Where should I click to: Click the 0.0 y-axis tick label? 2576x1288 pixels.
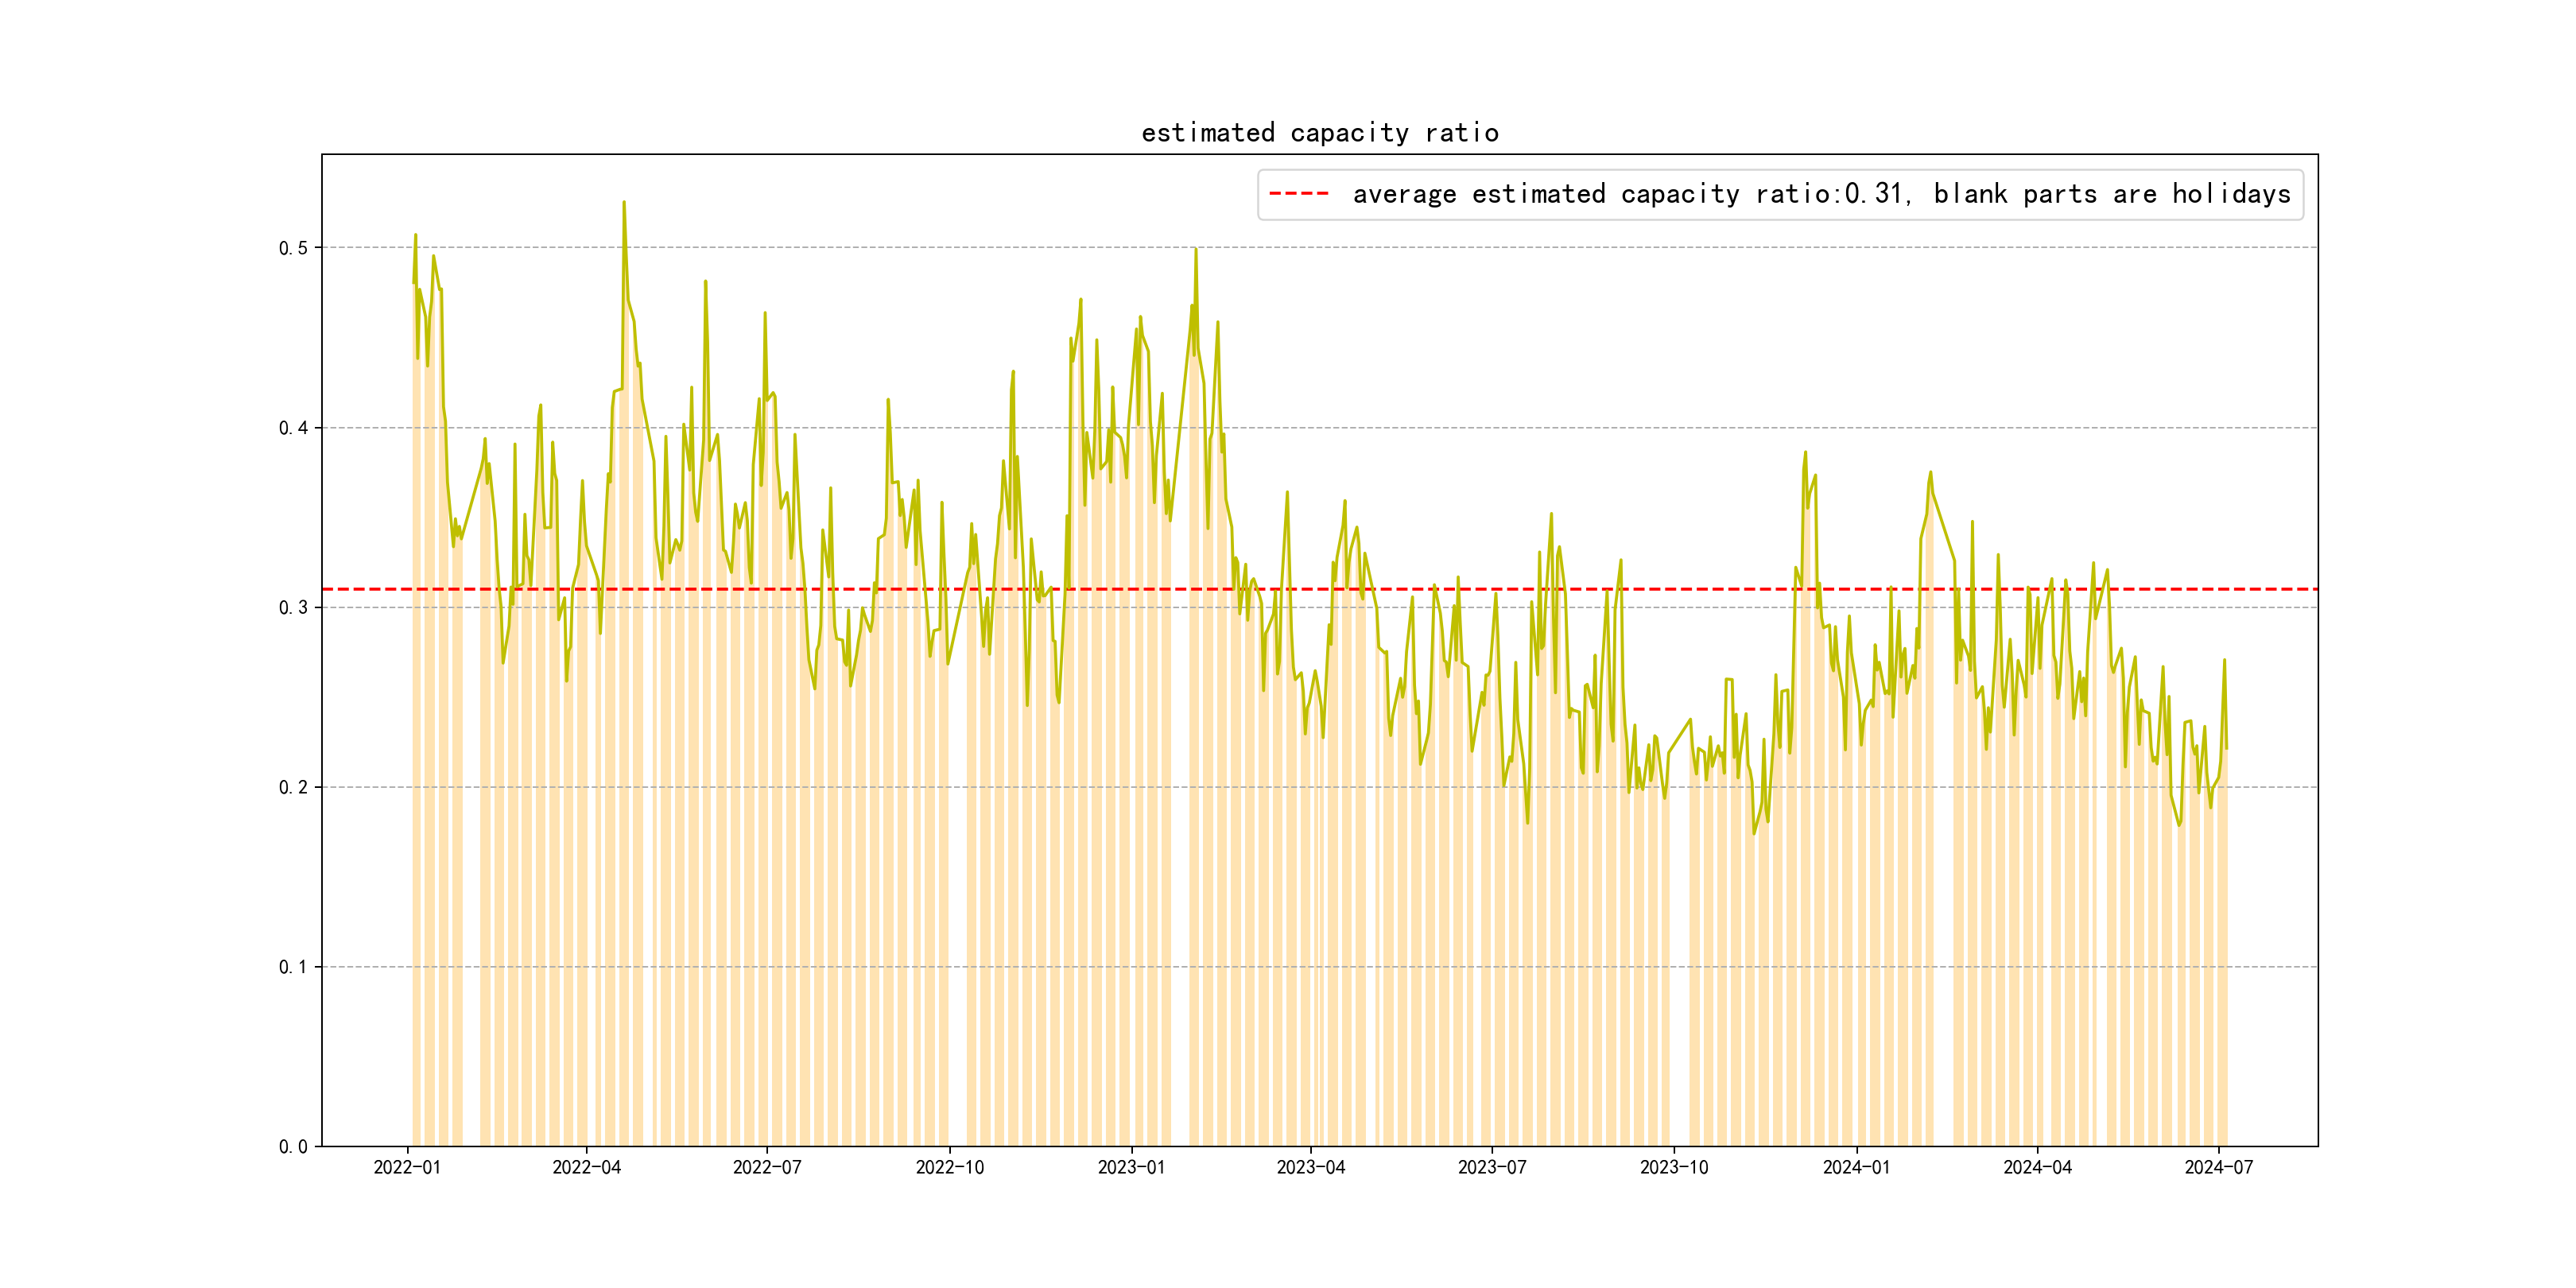point(293,1147)
